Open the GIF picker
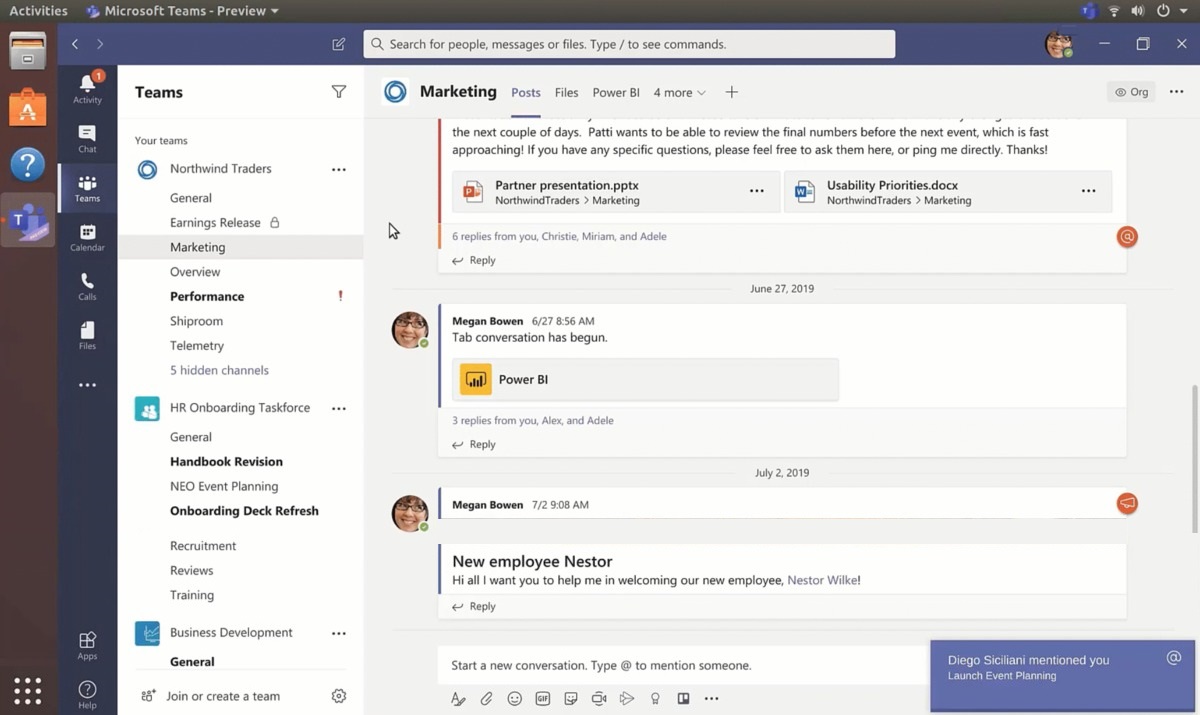Screen dimensions: 1200x715 pyautogui.click(x=543, y=699)
